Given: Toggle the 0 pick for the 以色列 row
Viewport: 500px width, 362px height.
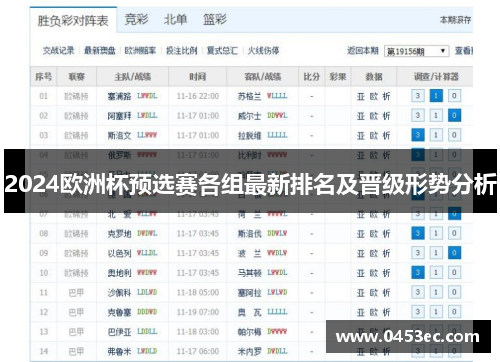Looking at the screenshot, I should pyautogui.click(x=454, y=253).
